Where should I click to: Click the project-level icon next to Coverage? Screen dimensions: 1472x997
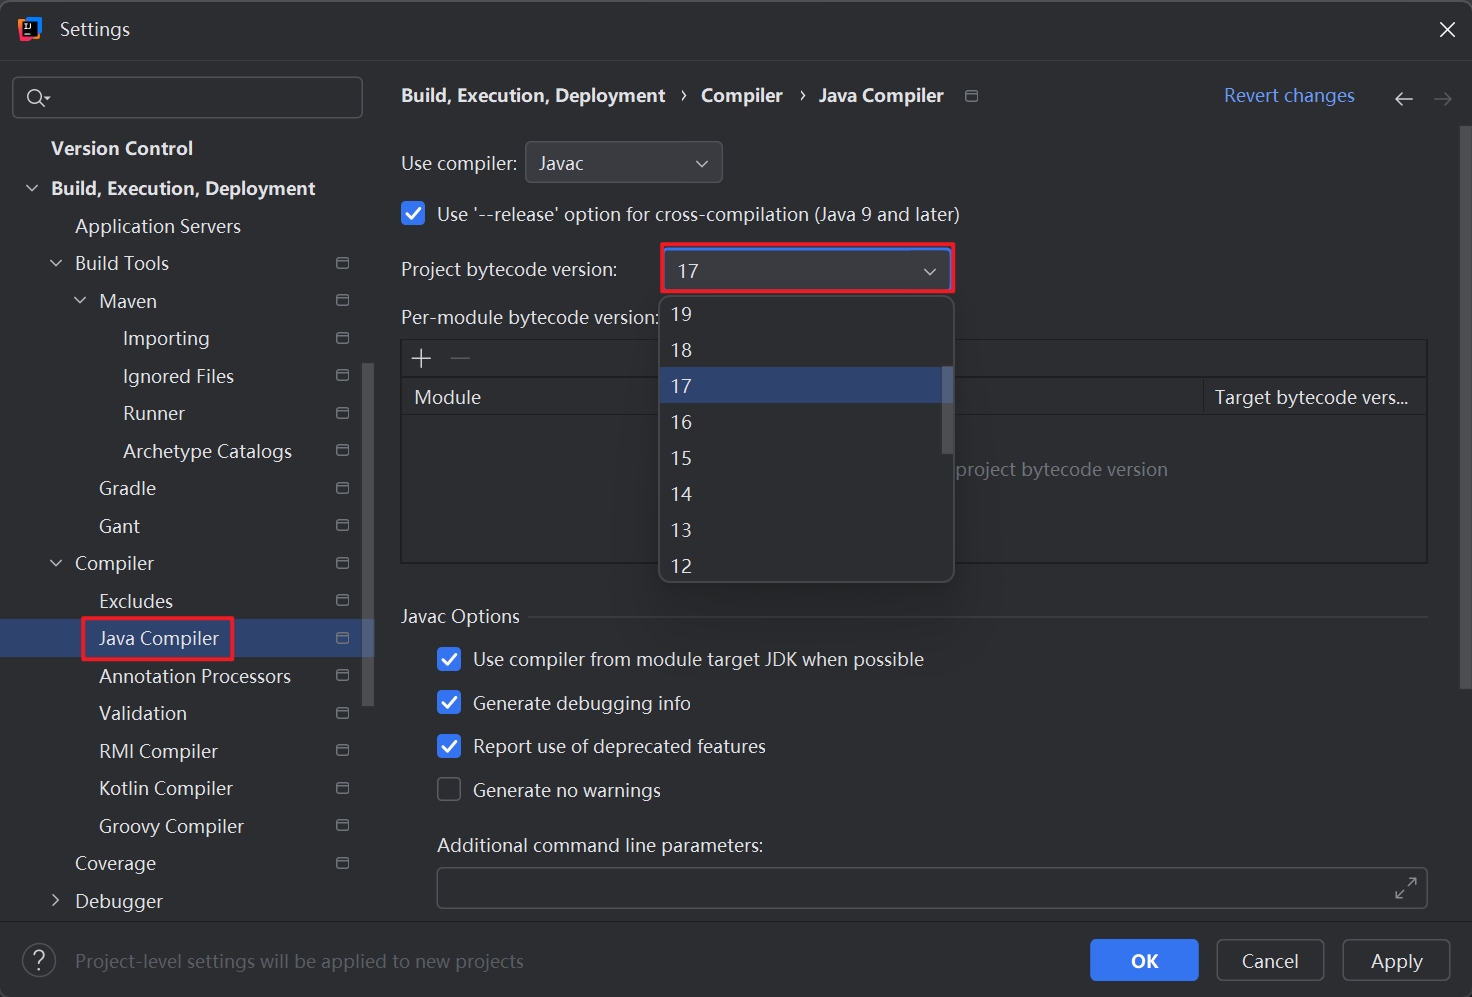[x=343, y=863]
